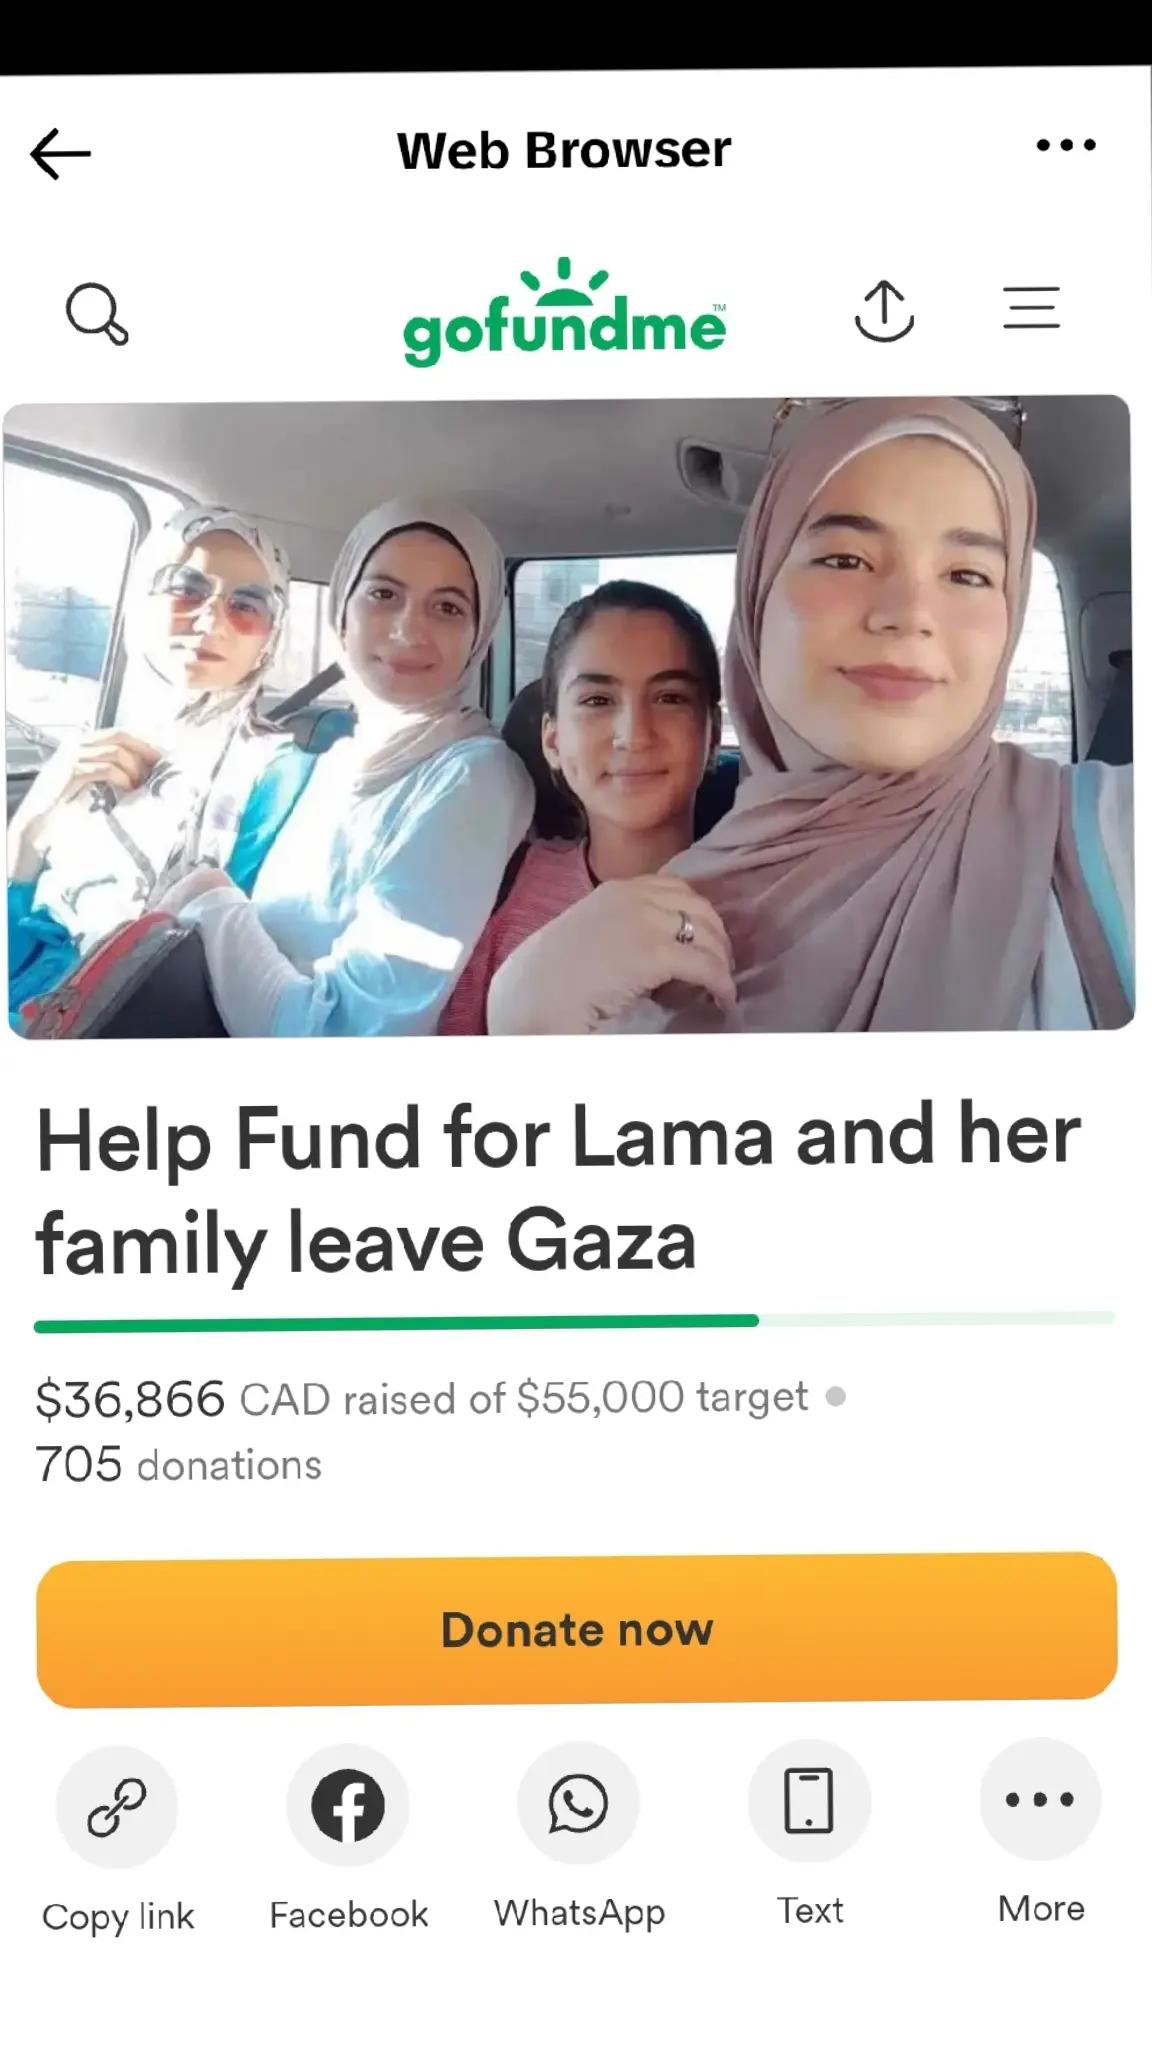Click the Copy link label
1152x2048 pixels.
pyautogui.click(x=118, y=1917)
